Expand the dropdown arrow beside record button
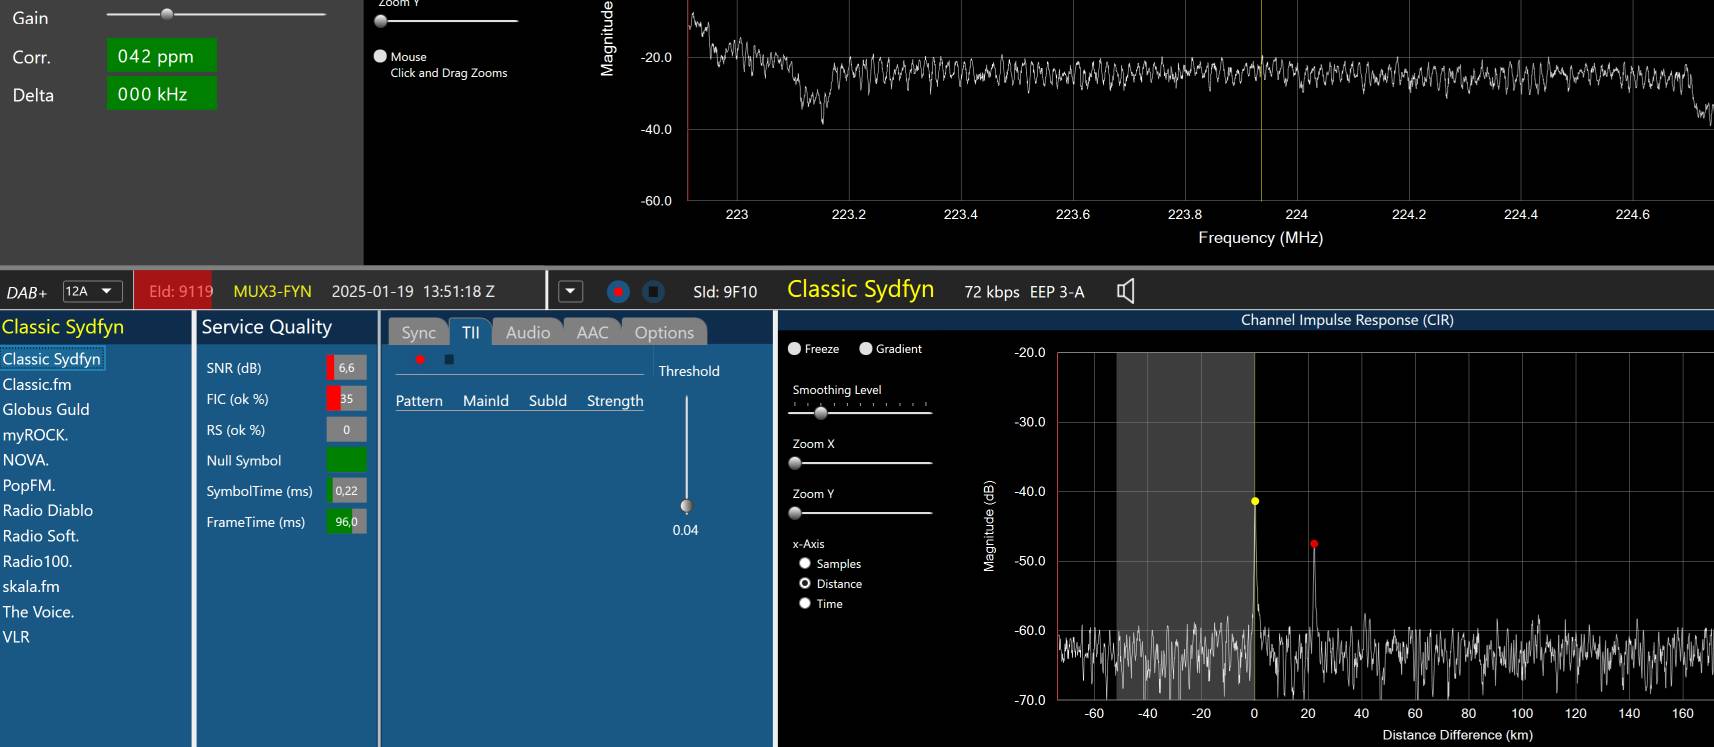The image size is (1714, 747). (570, 291)
